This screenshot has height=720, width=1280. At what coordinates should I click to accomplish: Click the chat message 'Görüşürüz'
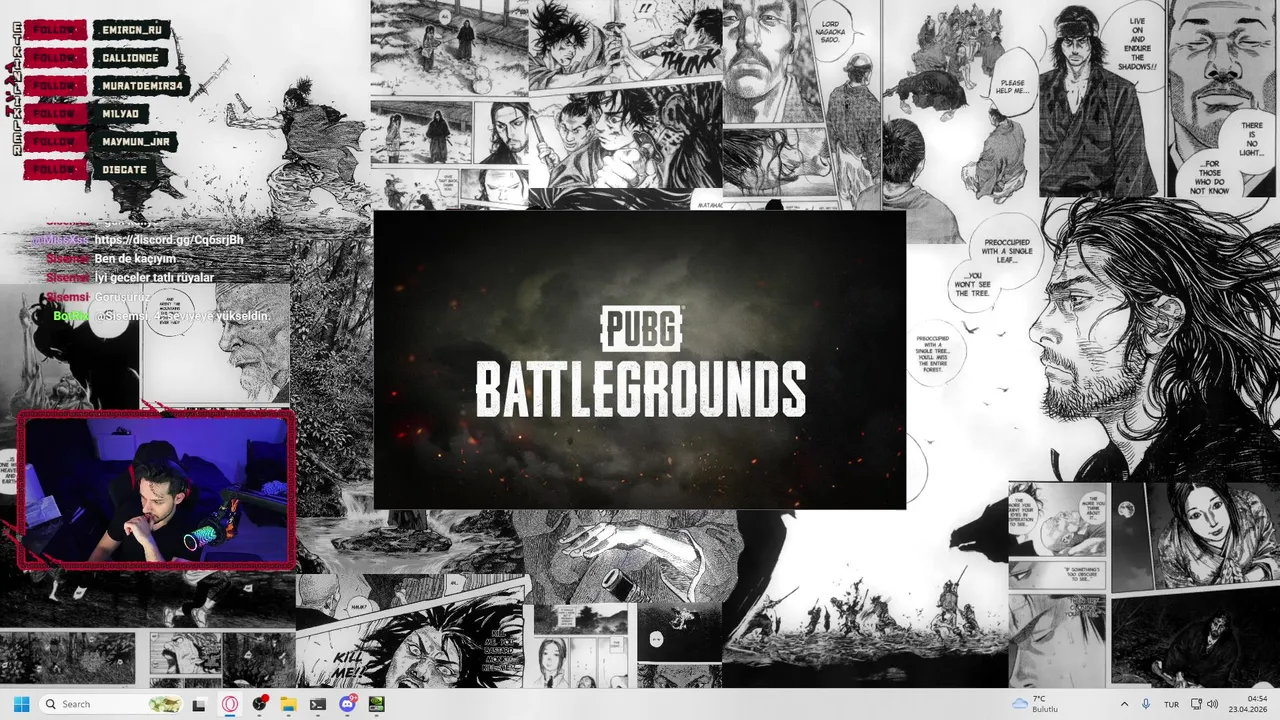[122, 297]
